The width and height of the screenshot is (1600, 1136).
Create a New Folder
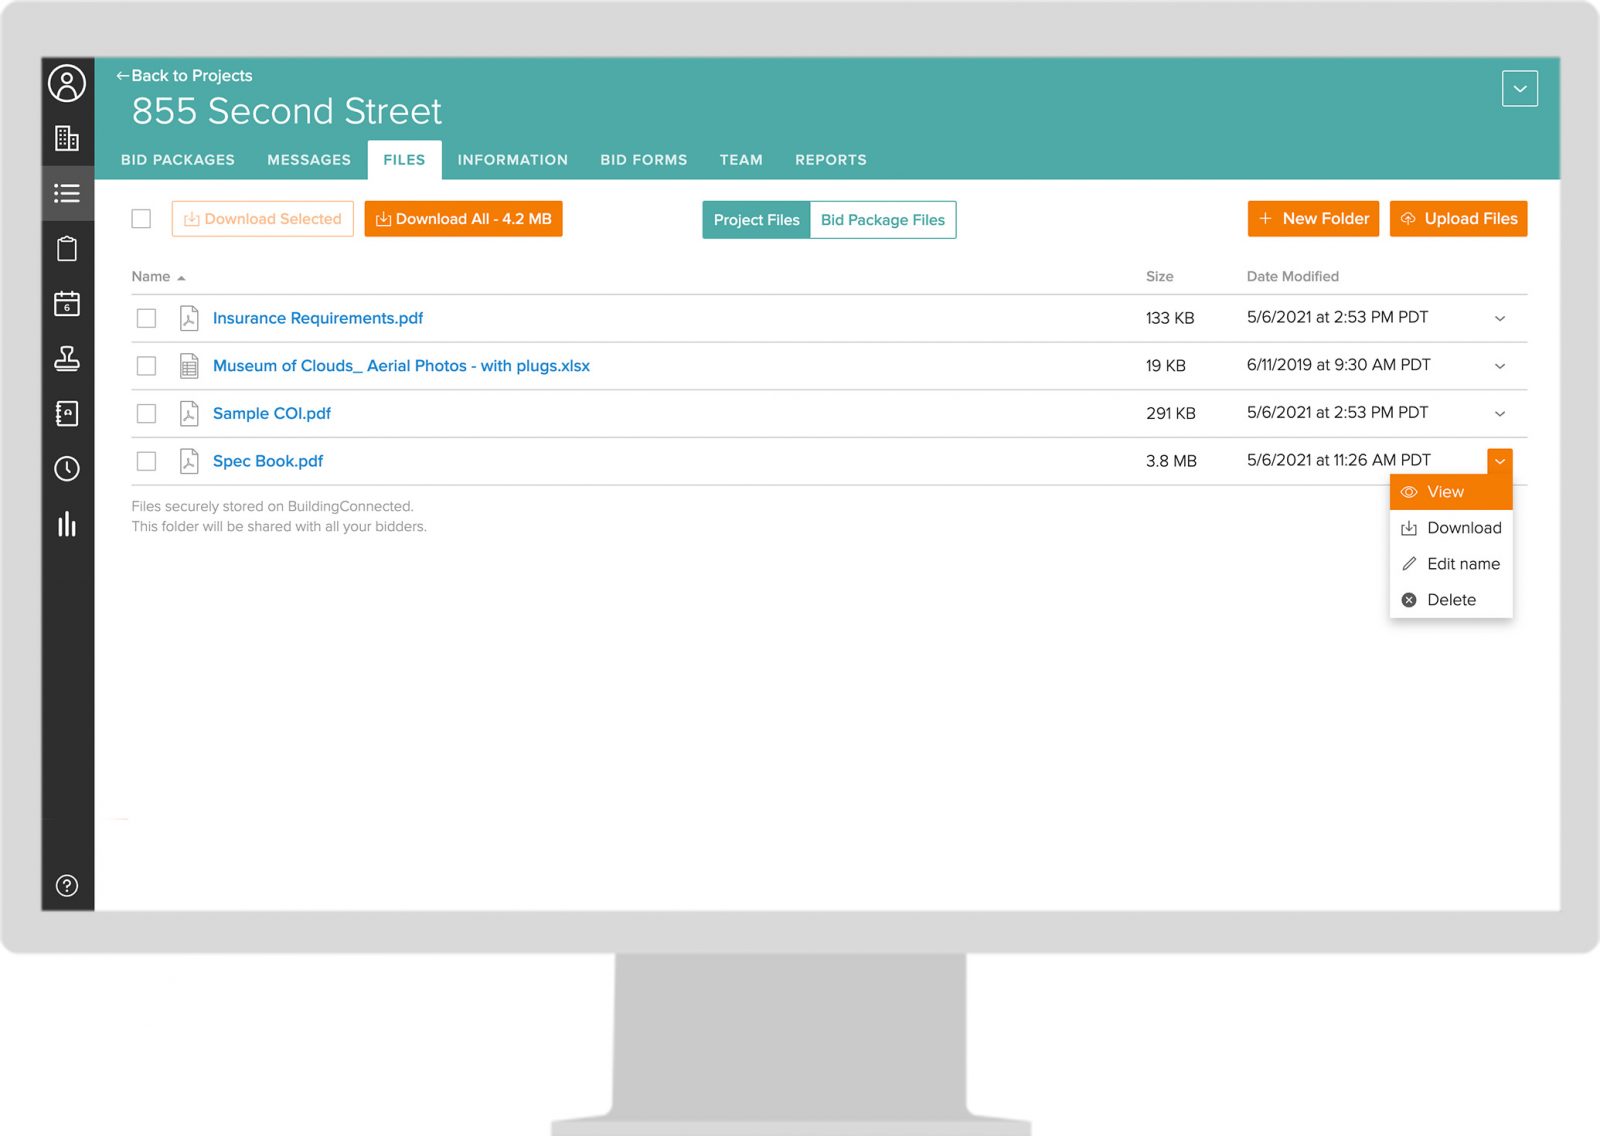[x=1313, y=219]
